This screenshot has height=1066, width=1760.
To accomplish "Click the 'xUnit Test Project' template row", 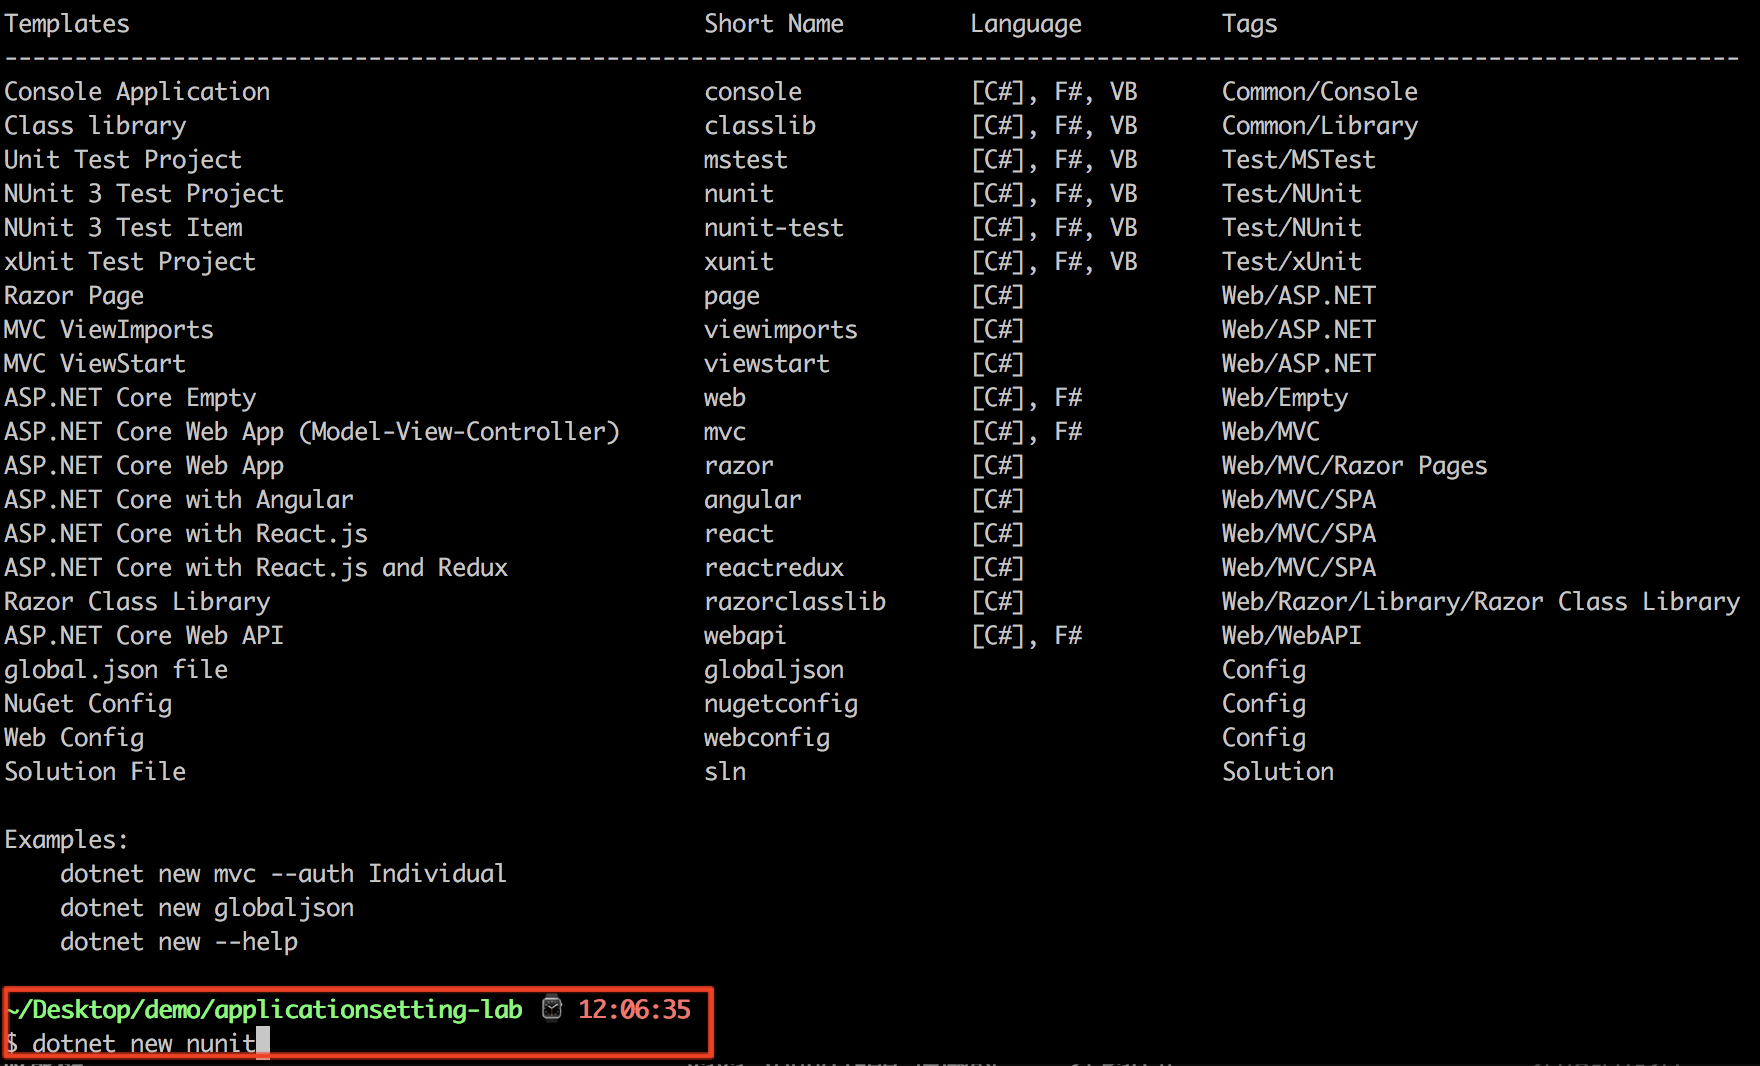I will [x=130, y=262].
